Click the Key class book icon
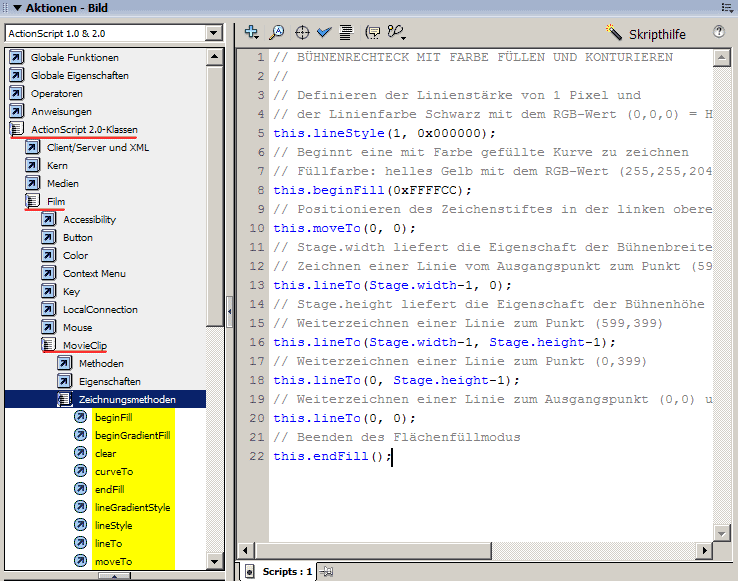738x581 pixels. tap(48, 291)
